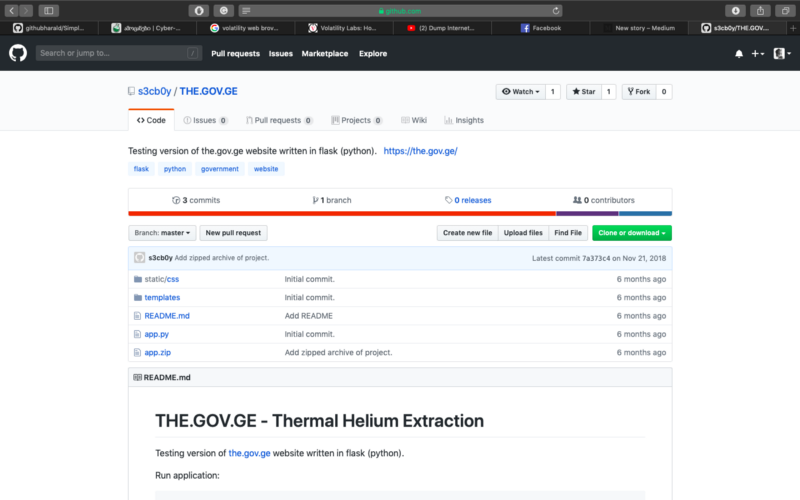Image resolution: width=800 pixels, height=500 pixels.
Task: Open Marketplace in the top navigation
Action: [x=324, y=54]
